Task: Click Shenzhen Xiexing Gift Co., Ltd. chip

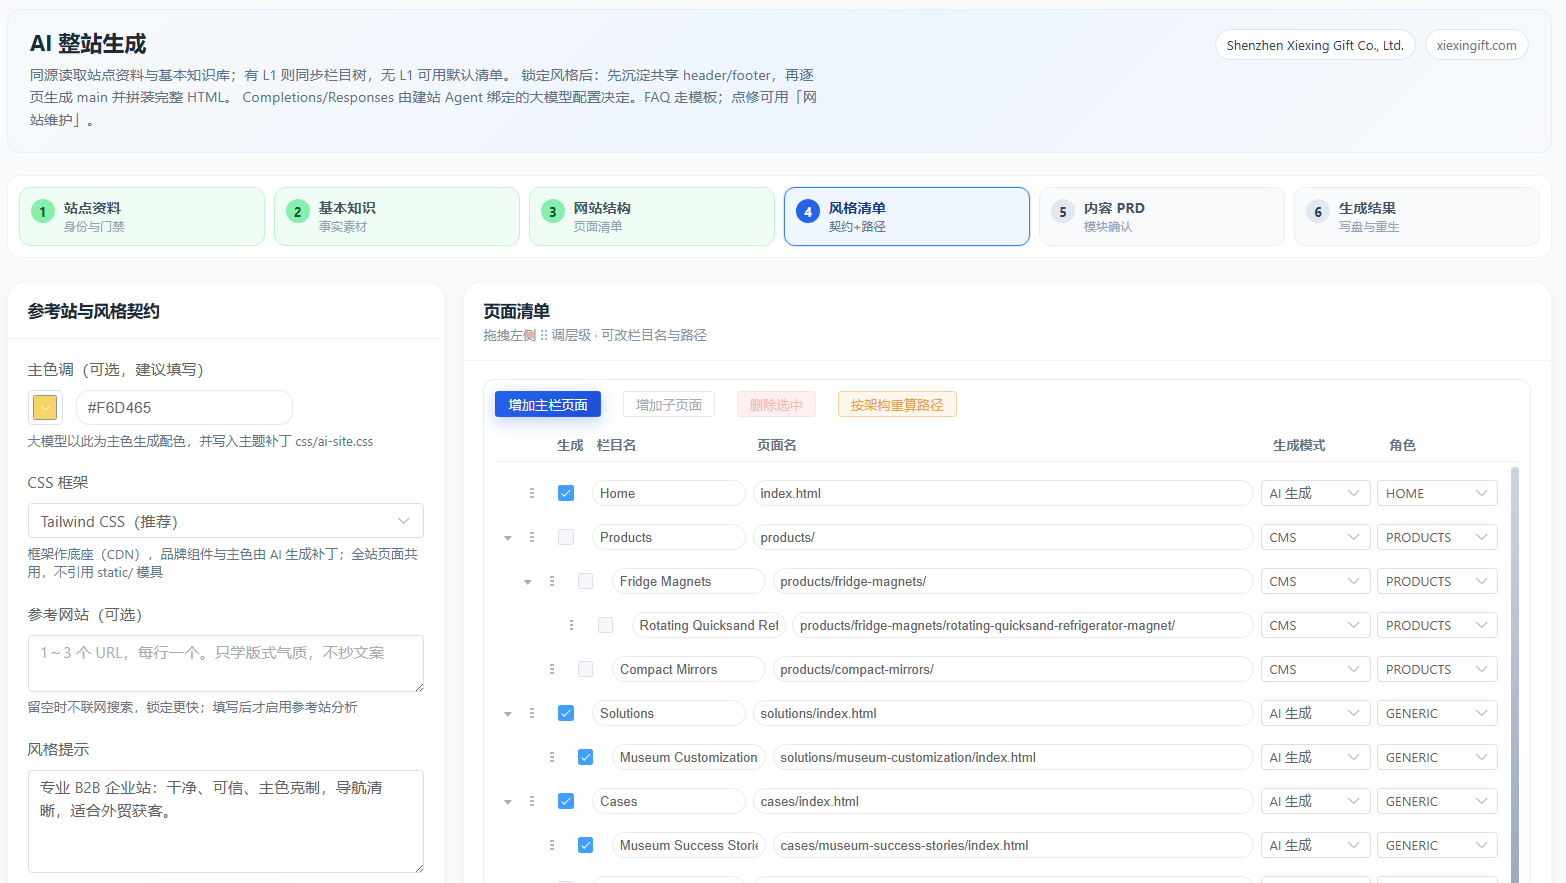Action: pos(1315,45)
